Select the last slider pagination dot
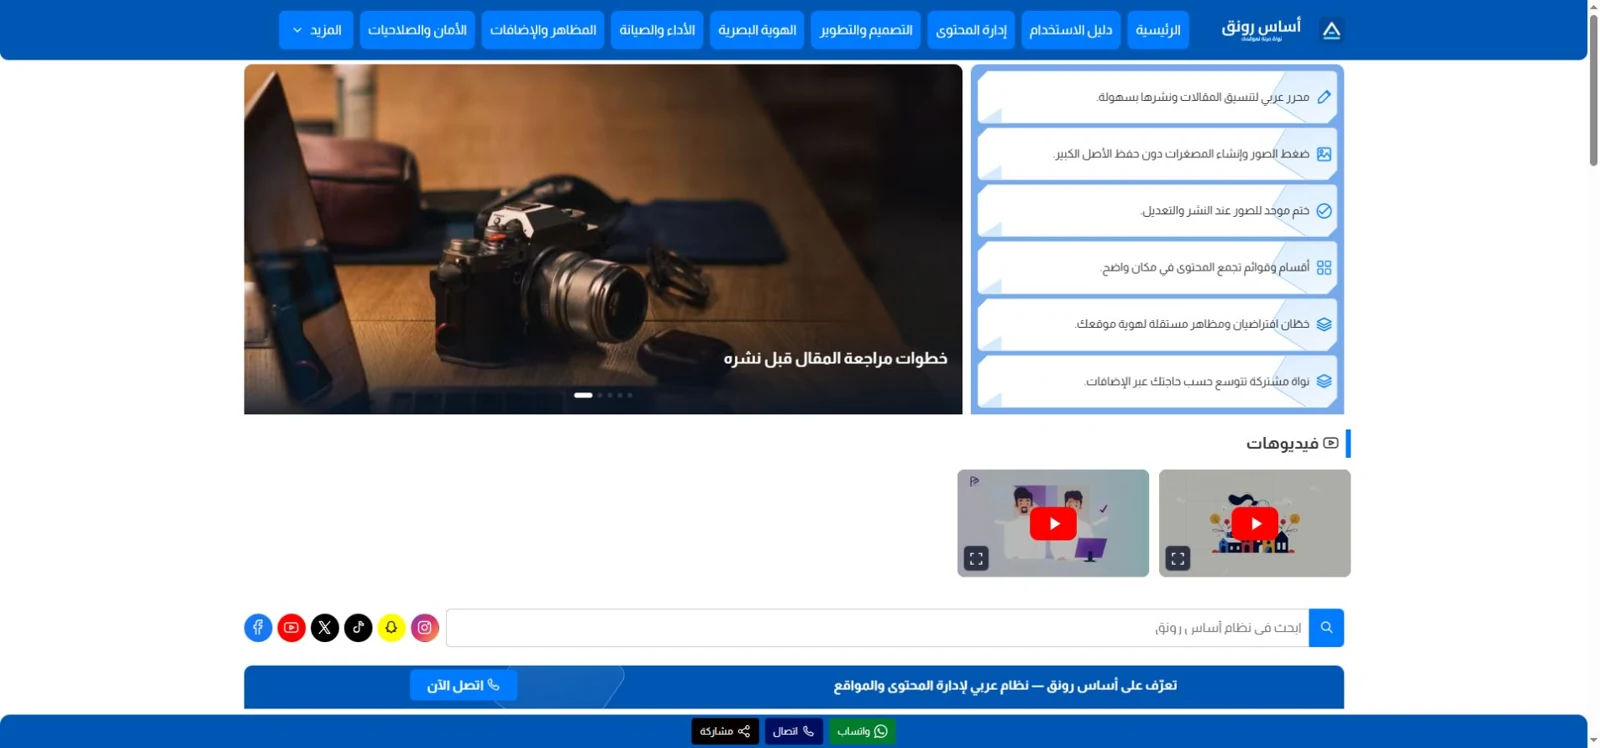 point(629,395)
